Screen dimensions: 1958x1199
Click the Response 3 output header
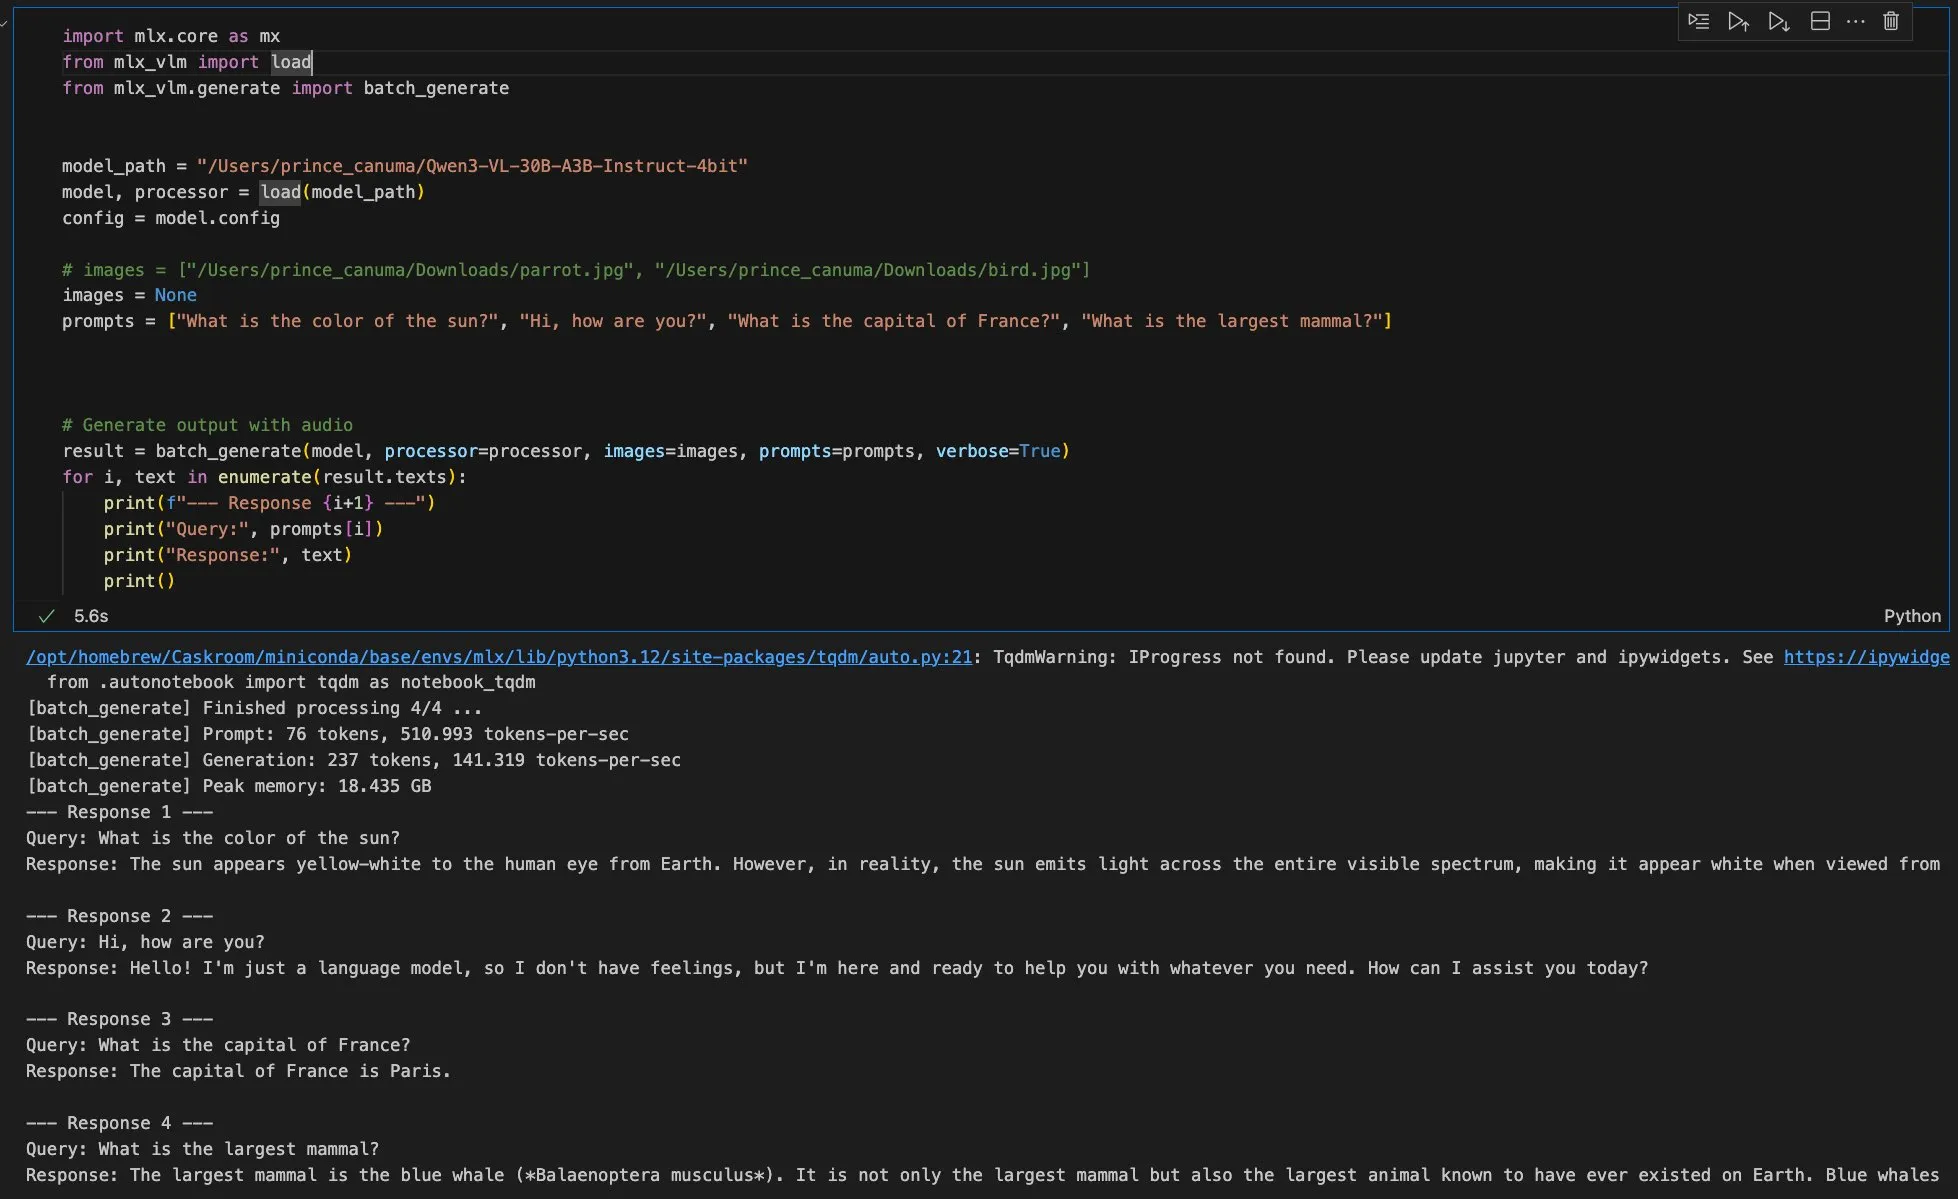[119, 1019]
